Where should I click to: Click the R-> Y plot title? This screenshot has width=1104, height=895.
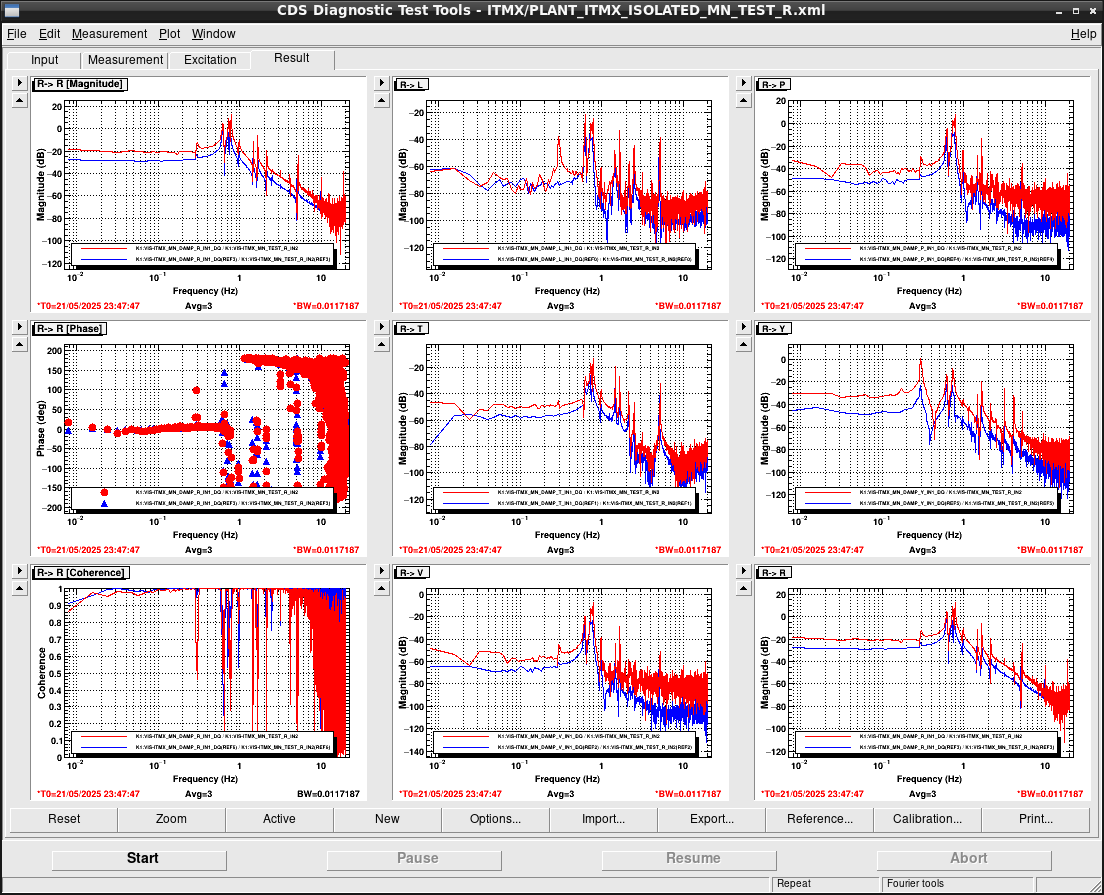coord(773,329)
